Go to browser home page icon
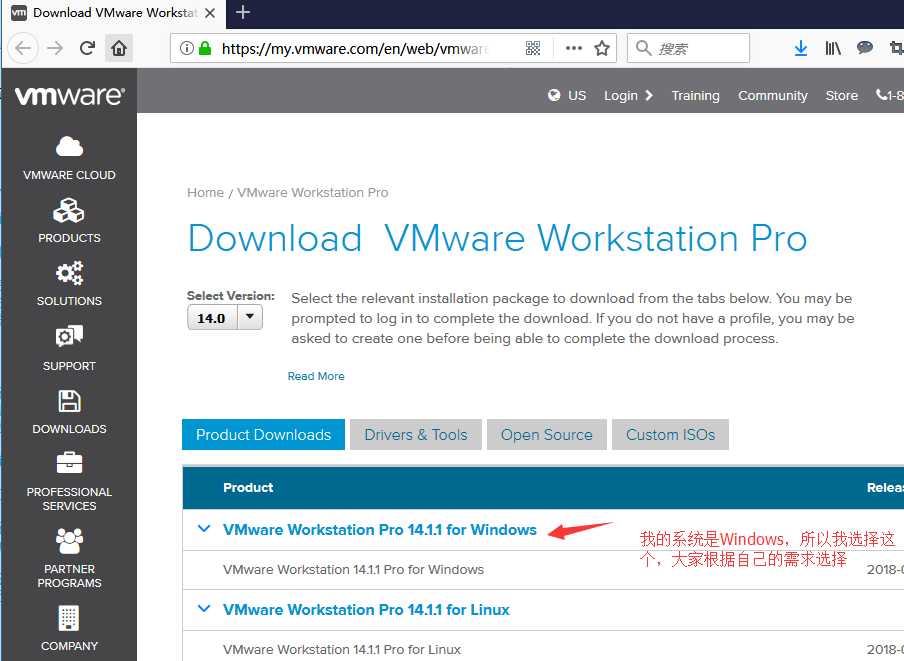 pos(119,48)
